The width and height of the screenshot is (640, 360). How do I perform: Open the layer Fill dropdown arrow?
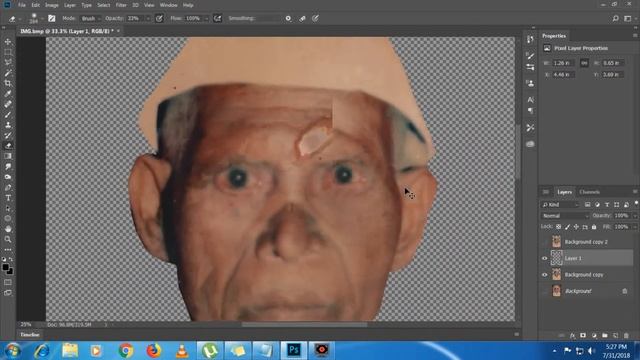[635, 227]
